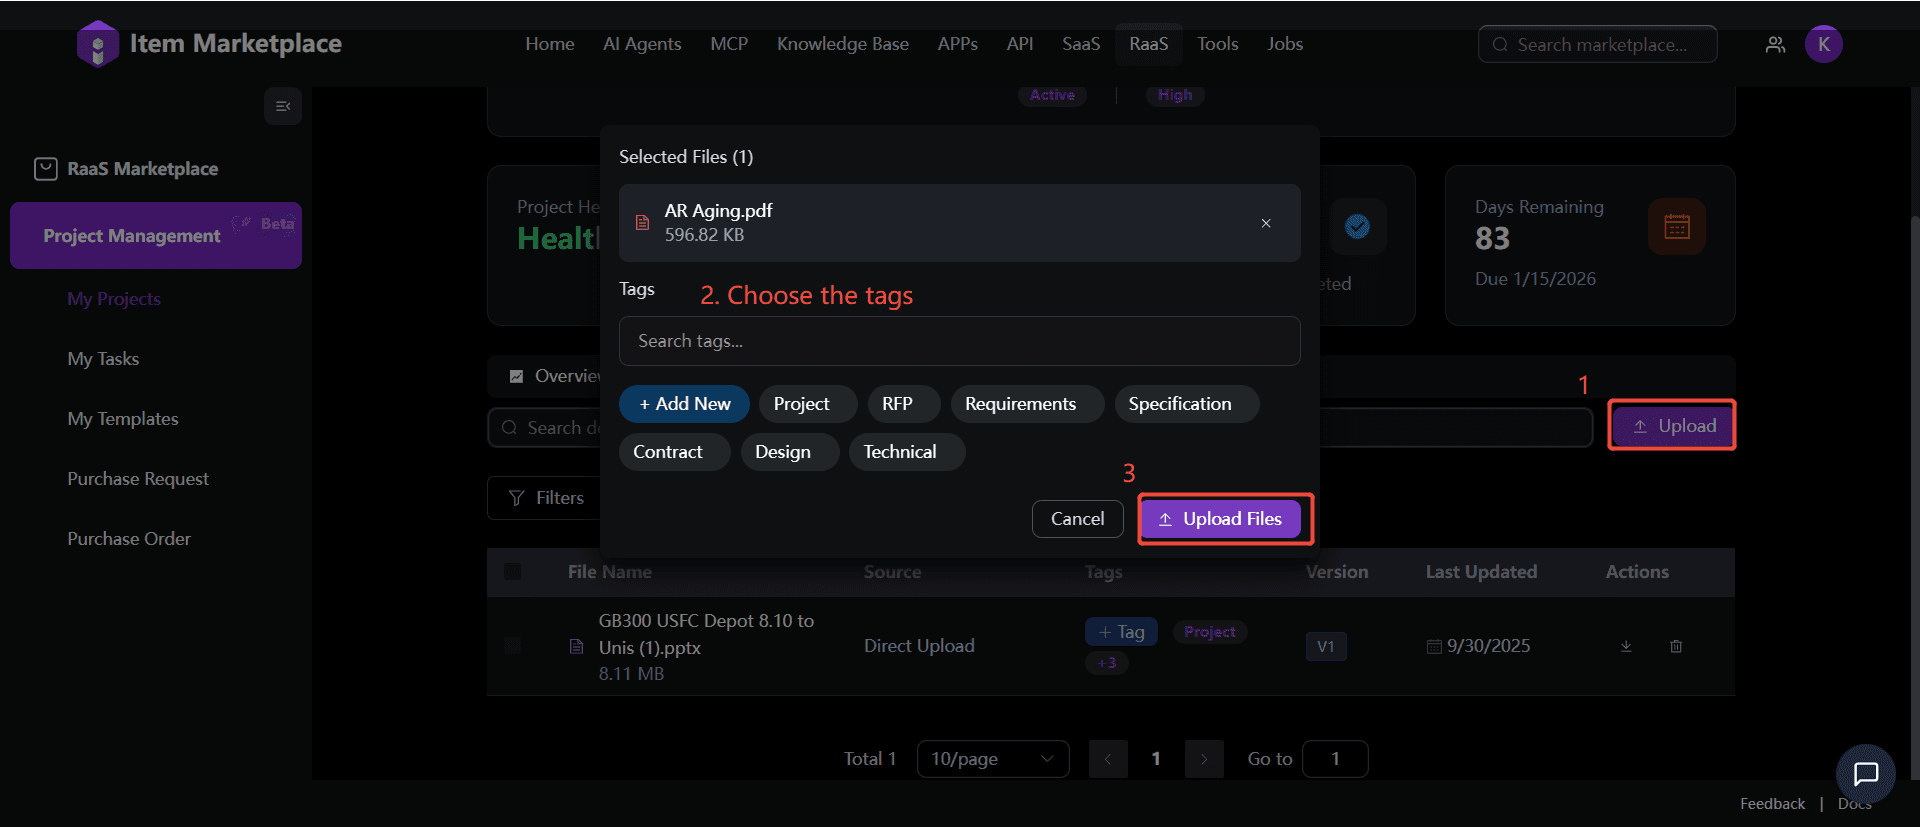Viewport: 1920px width, 827px height.
Task: Click the people icon in header
Action: [x=1775, y=45]
